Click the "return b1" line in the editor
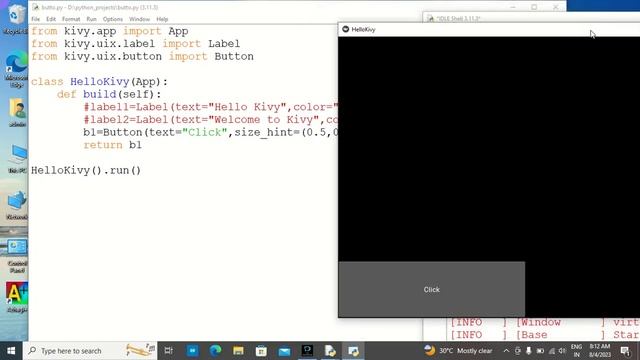Screen dimensions: 640x360 tap(113, 145)
